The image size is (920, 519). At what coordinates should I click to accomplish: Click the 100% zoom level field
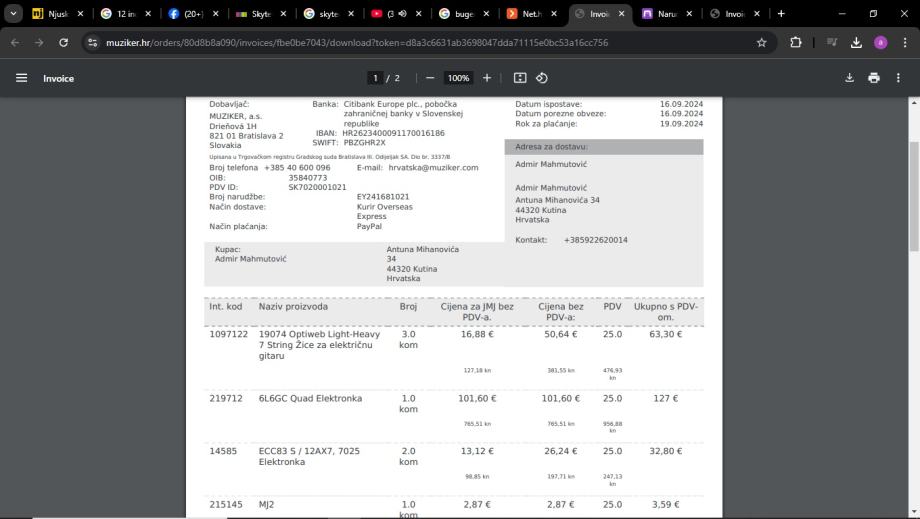tap(458, 78)
